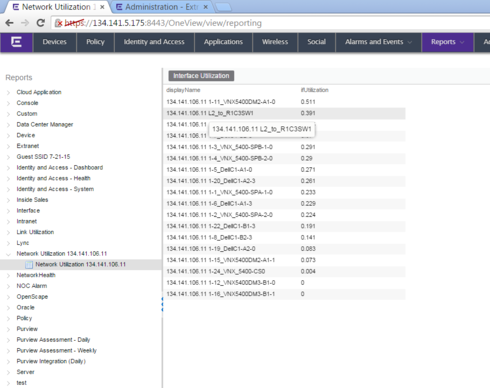The width and height of the screenshot is (490, 388).
Task: Open the Network Utilization 134.141.106.11 child report
Action: 80,265
